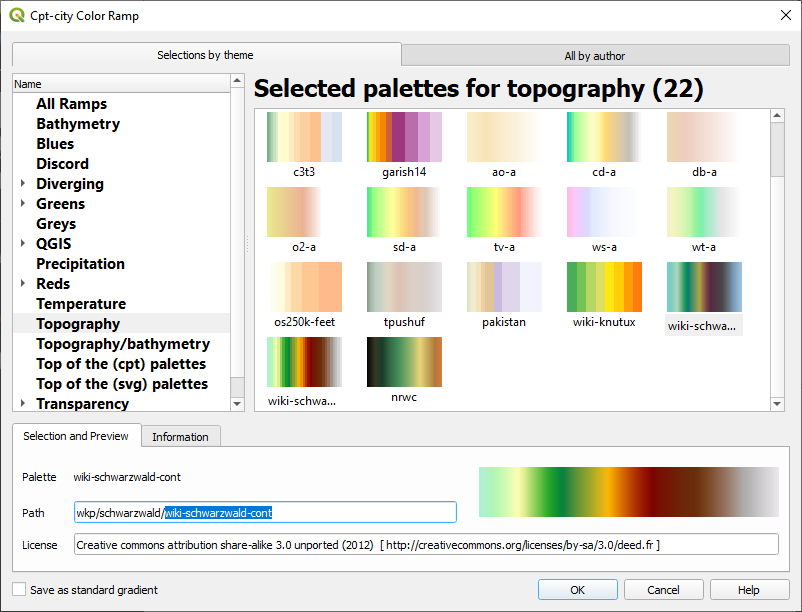Switch to All by author tab
Viewport: 802px width, 612px height.
[594, 56]
